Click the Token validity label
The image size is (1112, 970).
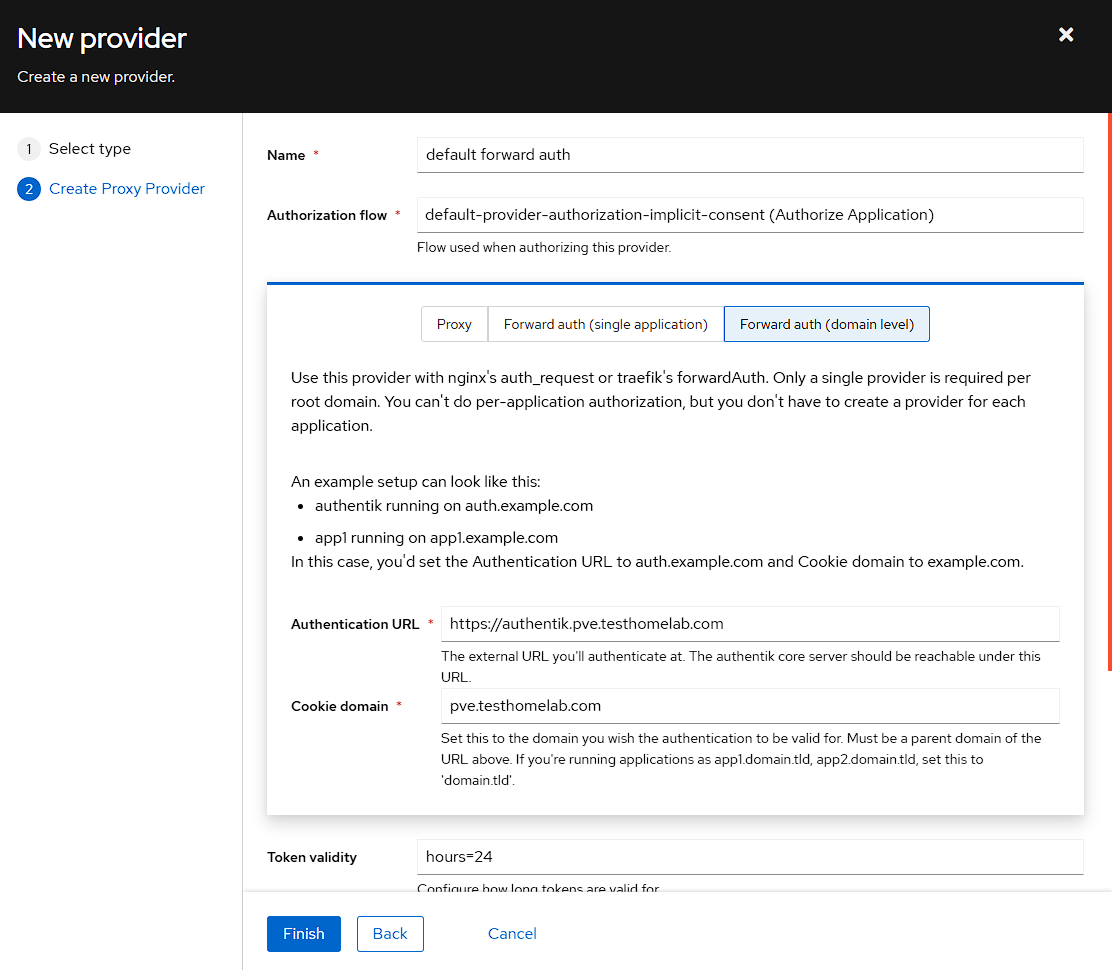tap(312, 858)
